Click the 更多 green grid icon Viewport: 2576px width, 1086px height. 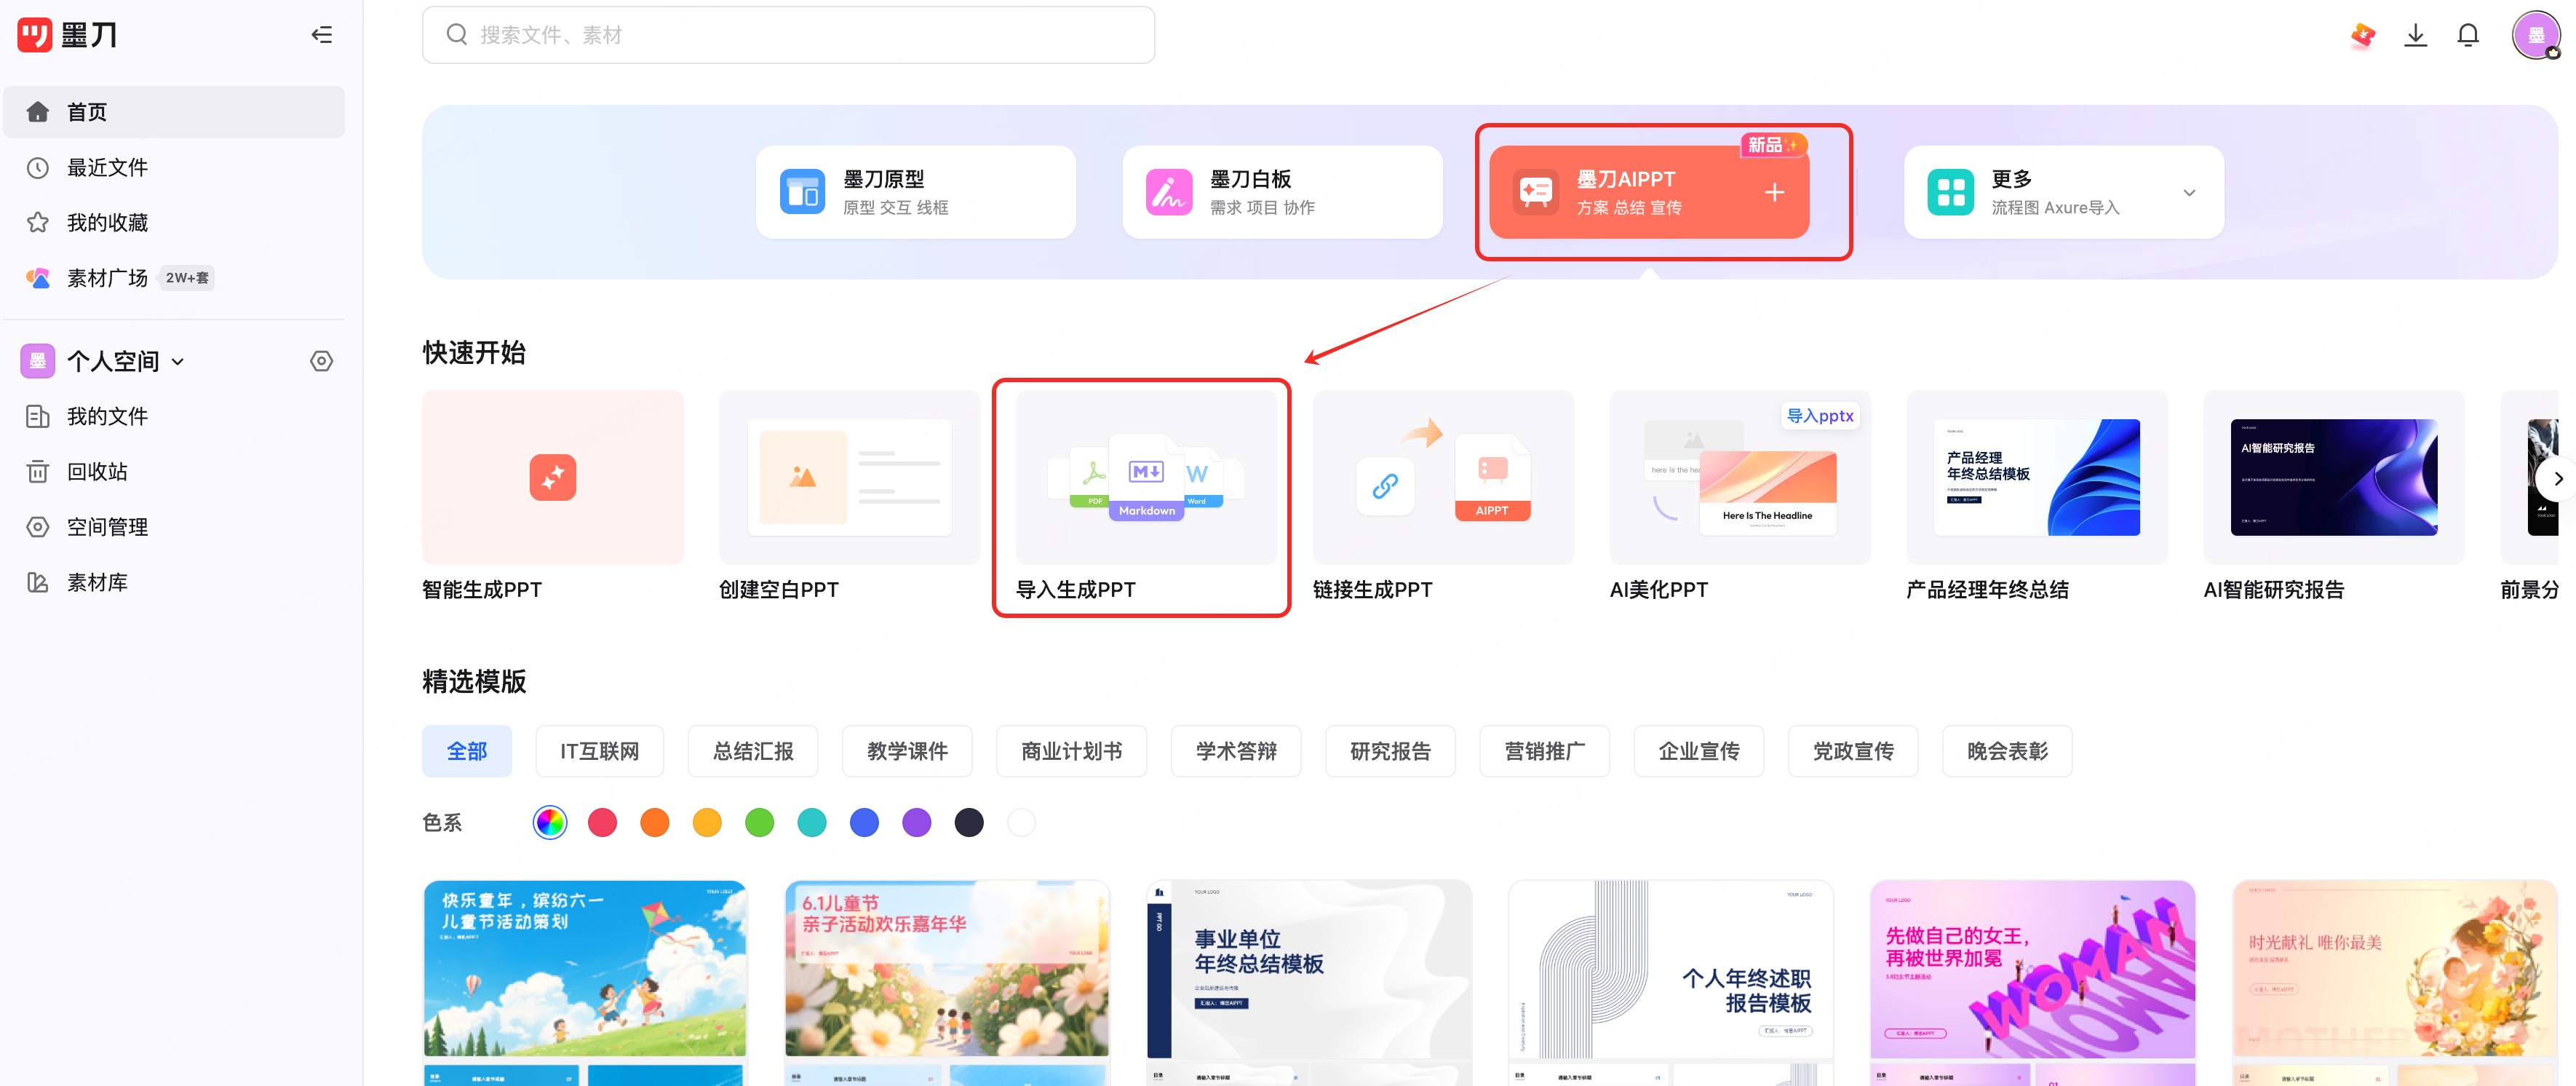click(x=1950, y=192)
